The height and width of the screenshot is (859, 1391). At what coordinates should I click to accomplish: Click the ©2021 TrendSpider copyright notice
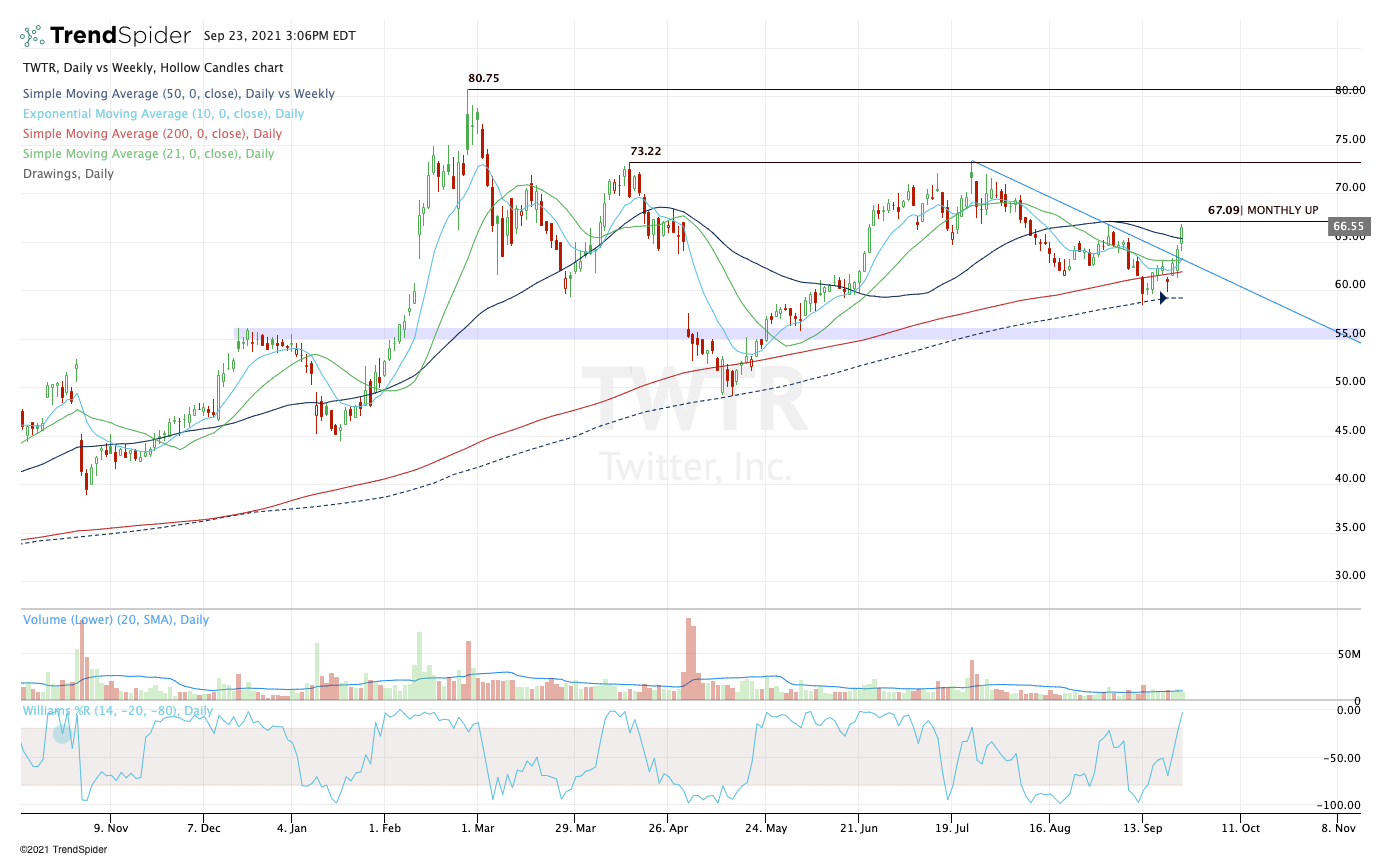tap(63, 849)
